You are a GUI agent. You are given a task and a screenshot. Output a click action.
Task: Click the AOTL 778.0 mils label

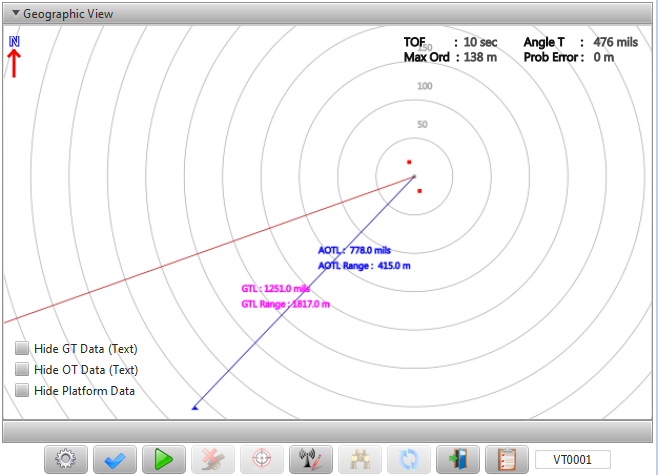(355, 251)
